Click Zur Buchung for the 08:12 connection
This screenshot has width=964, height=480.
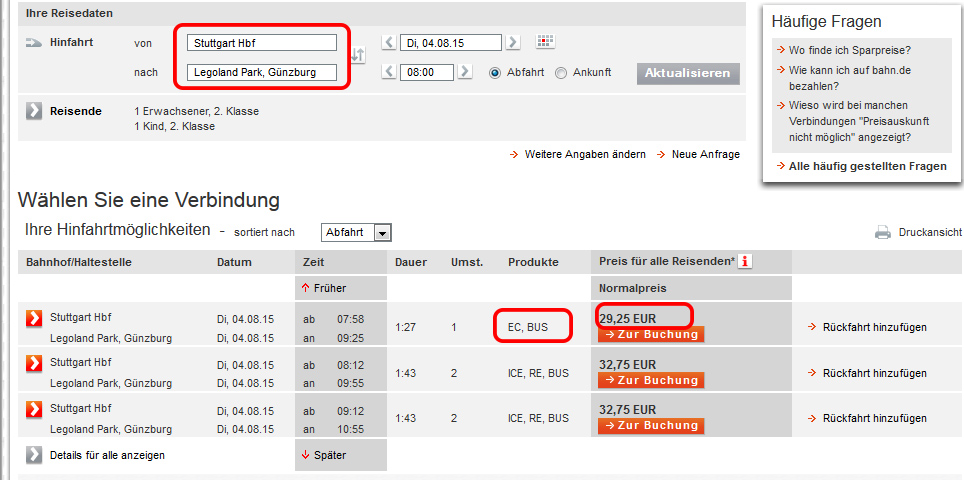(650, 380)
